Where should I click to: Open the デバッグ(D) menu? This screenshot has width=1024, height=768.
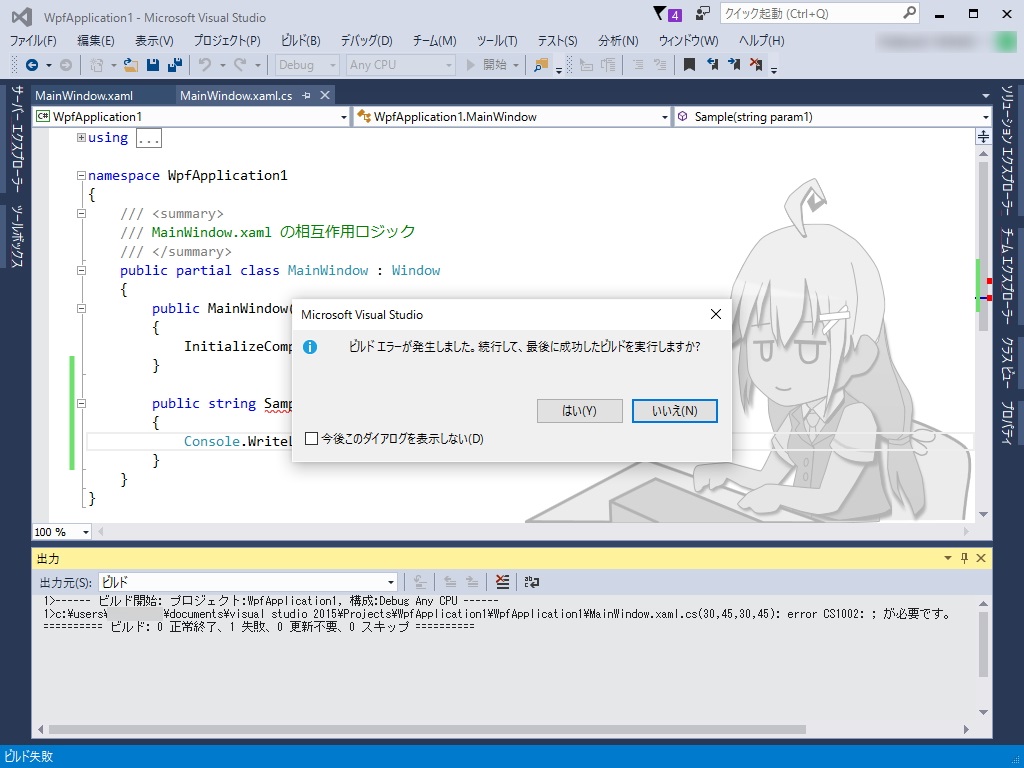point(366,40)
